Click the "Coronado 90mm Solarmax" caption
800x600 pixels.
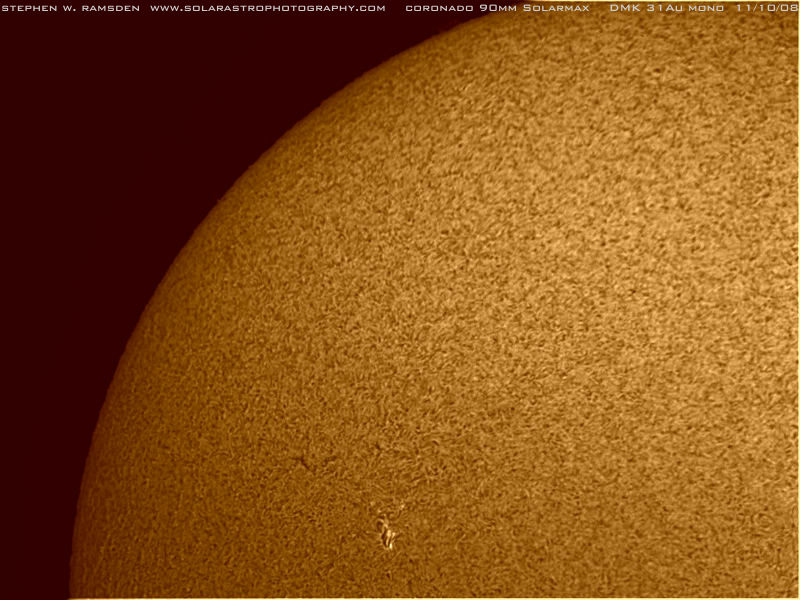(x=497, y=8)
